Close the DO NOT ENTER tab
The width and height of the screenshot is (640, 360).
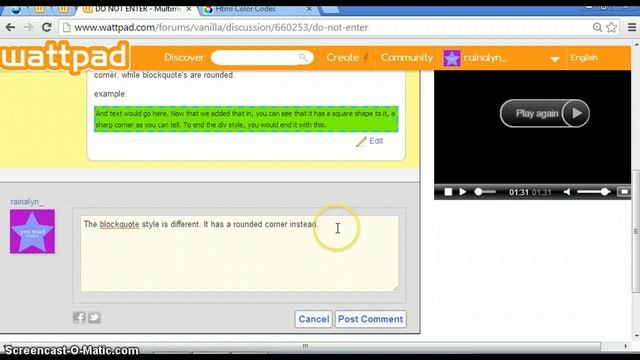pos(189,9)
